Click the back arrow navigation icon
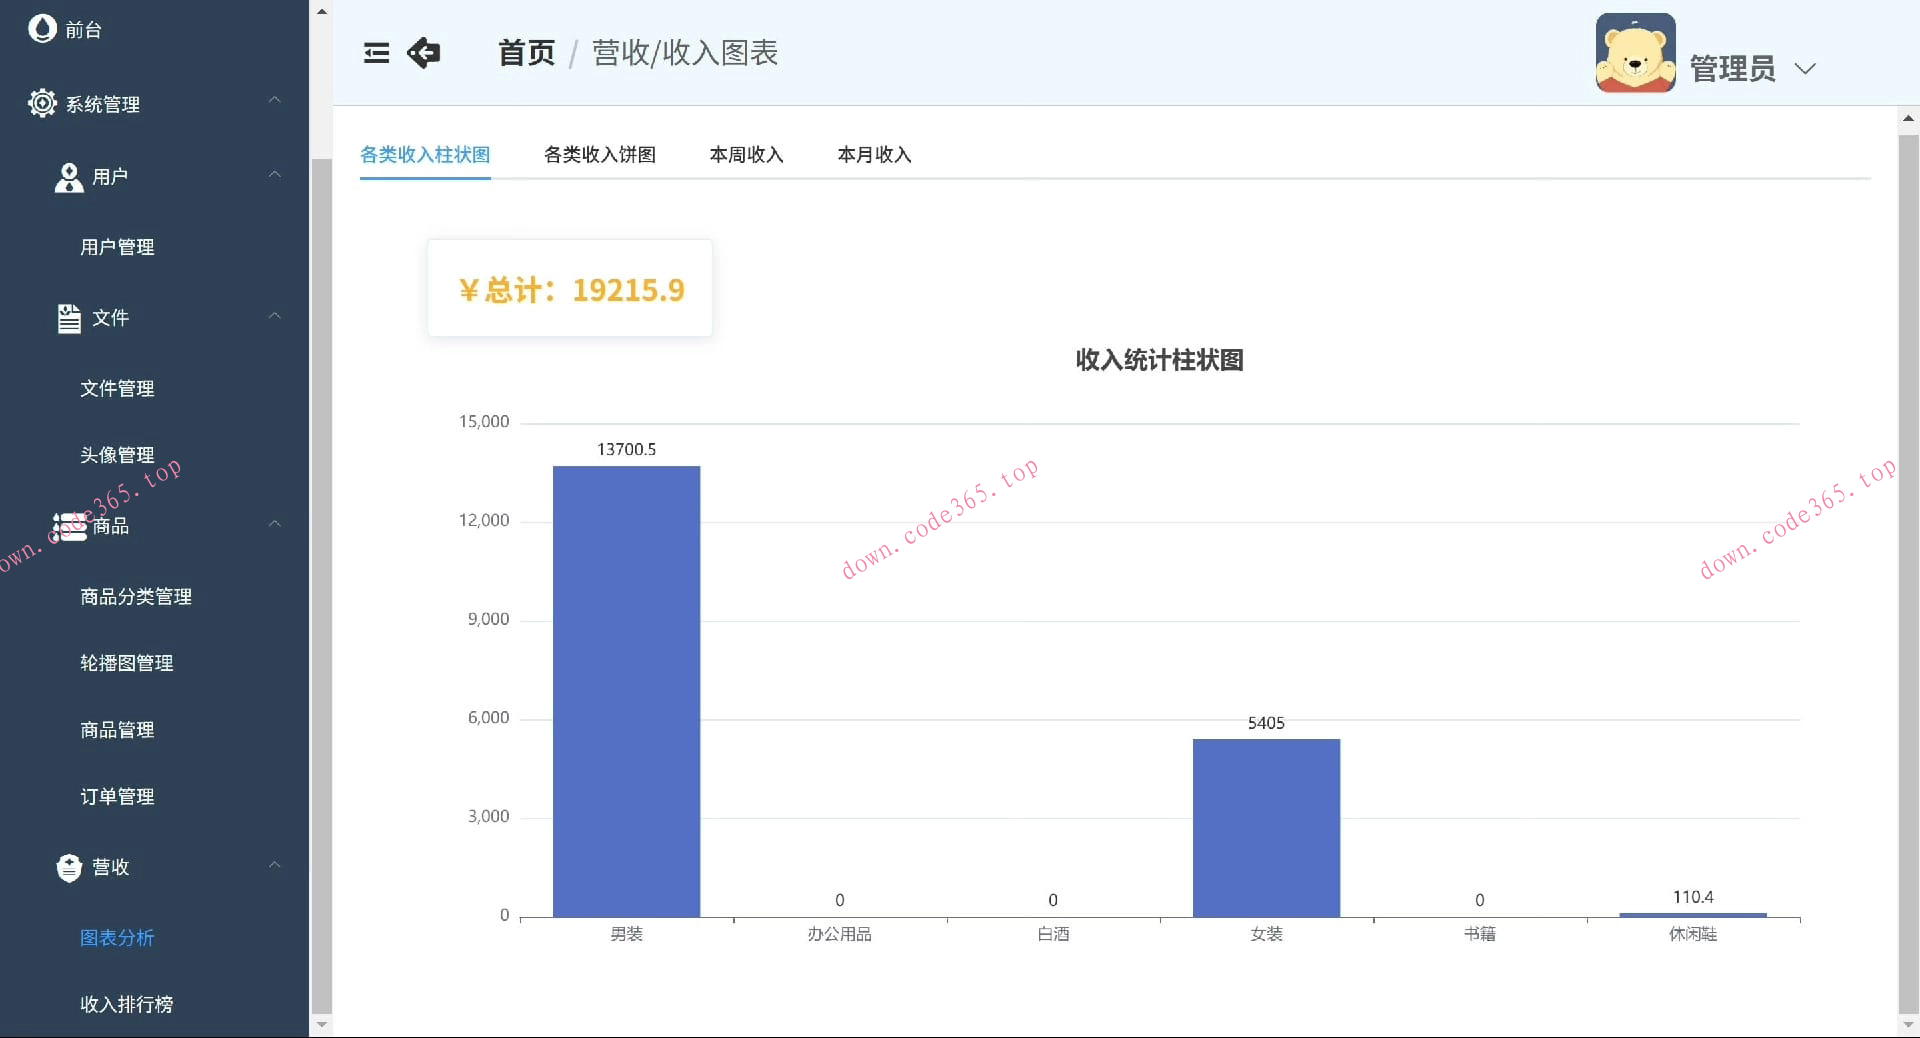1920x1038 pixels. click(424, 54)
